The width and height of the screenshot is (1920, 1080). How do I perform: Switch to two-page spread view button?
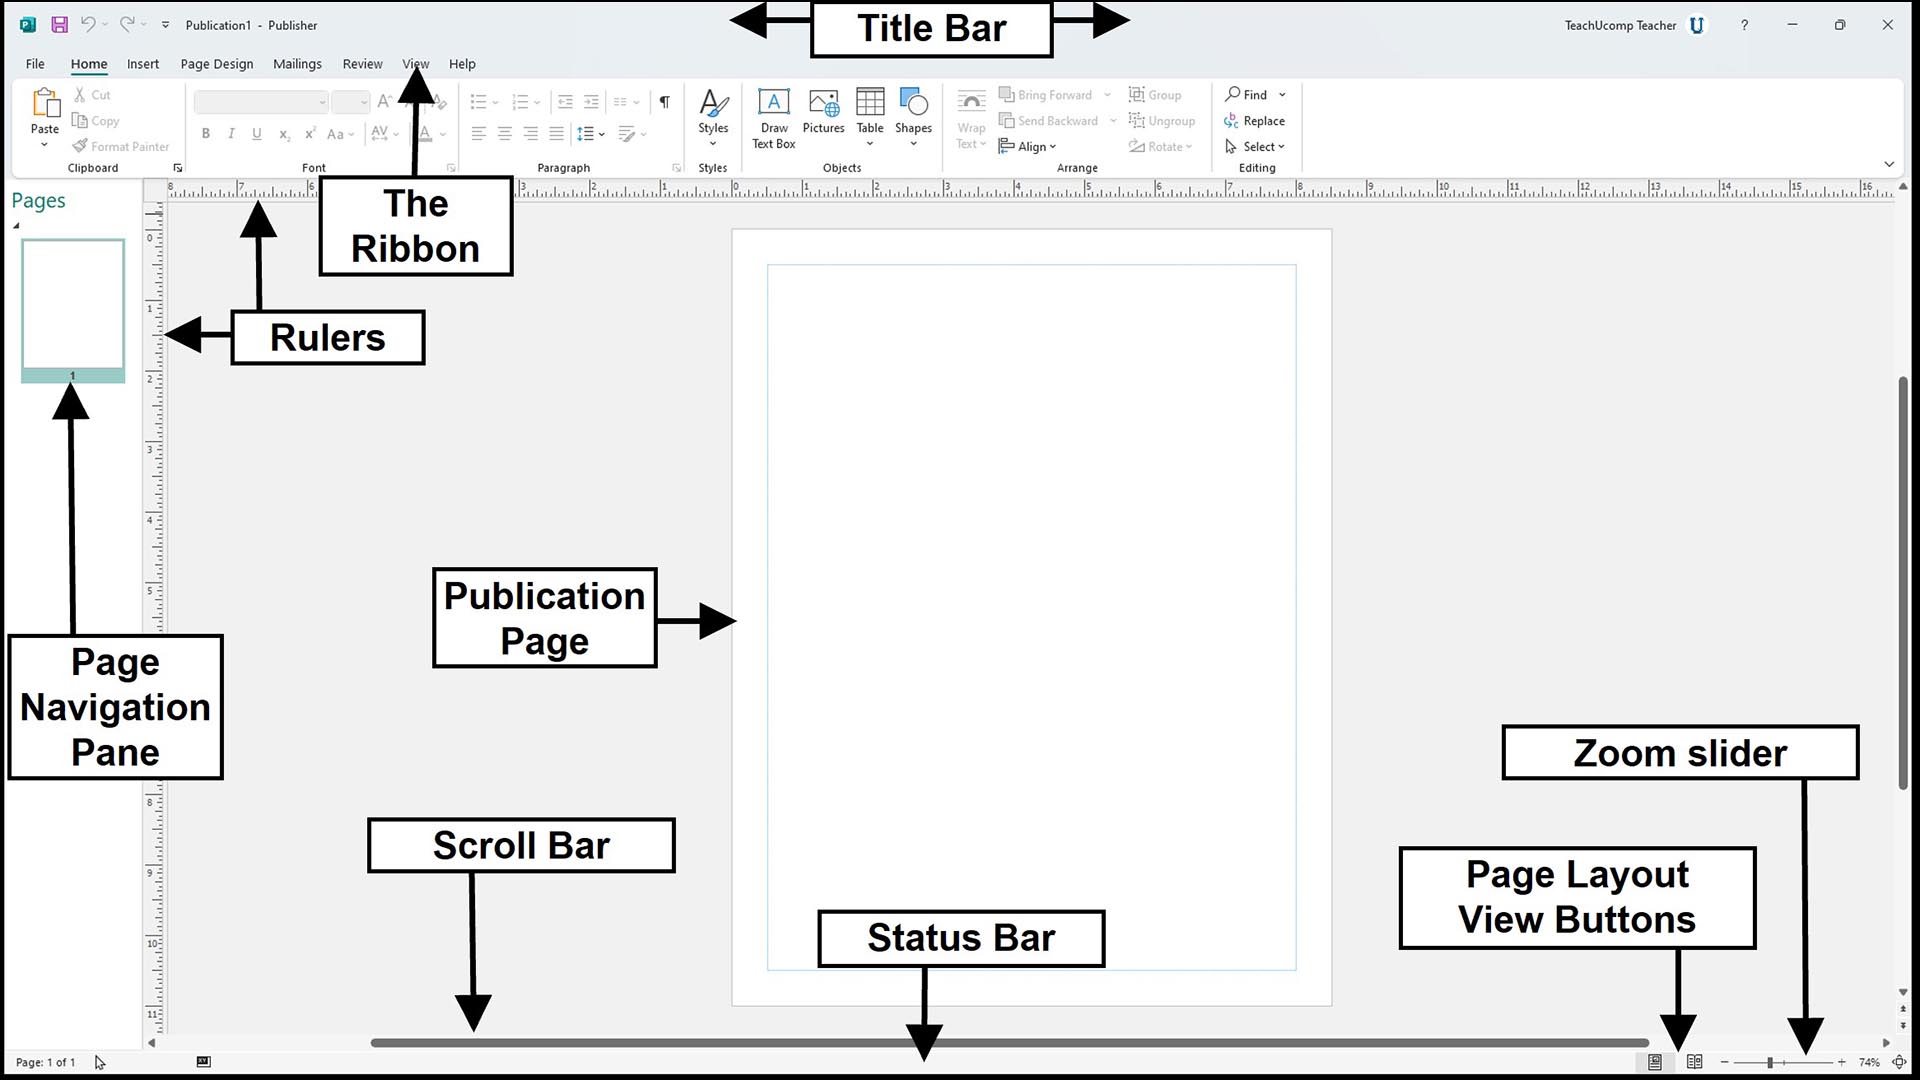[x=1694, y=1062]
